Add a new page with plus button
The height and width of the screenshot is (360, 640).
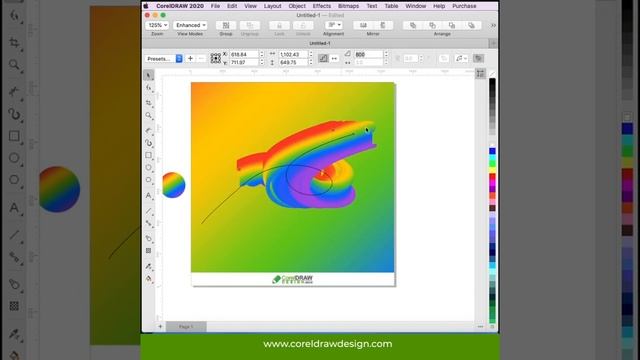click(160, 327)
